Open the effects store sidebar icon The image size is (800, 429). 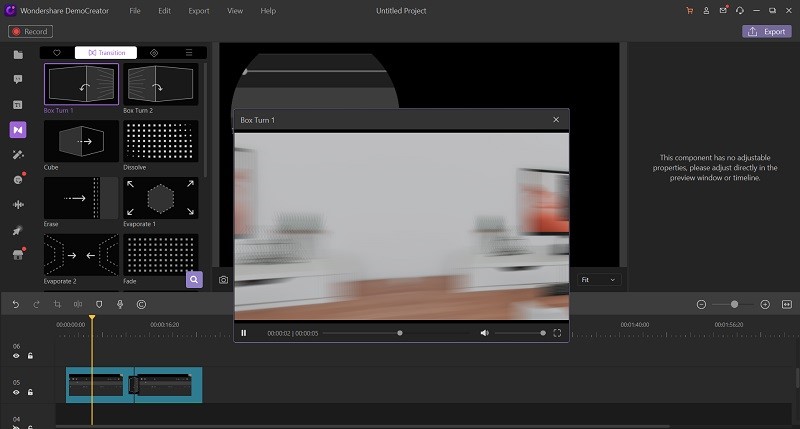click(18, 255)
